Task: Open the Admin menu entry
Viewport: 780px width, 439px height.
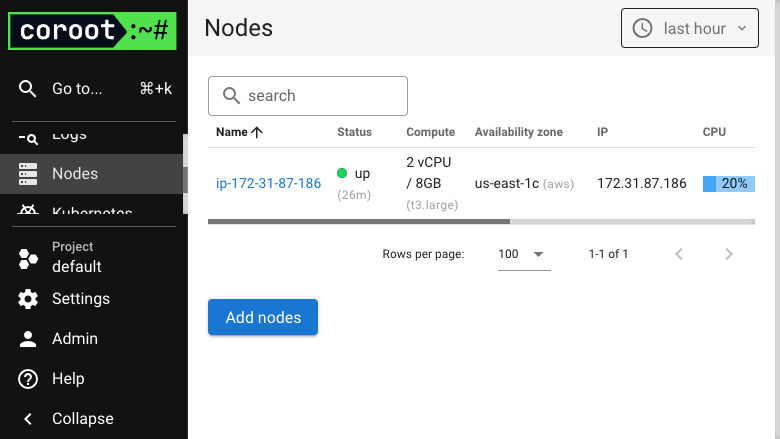Action: click(x=94, y=339)
